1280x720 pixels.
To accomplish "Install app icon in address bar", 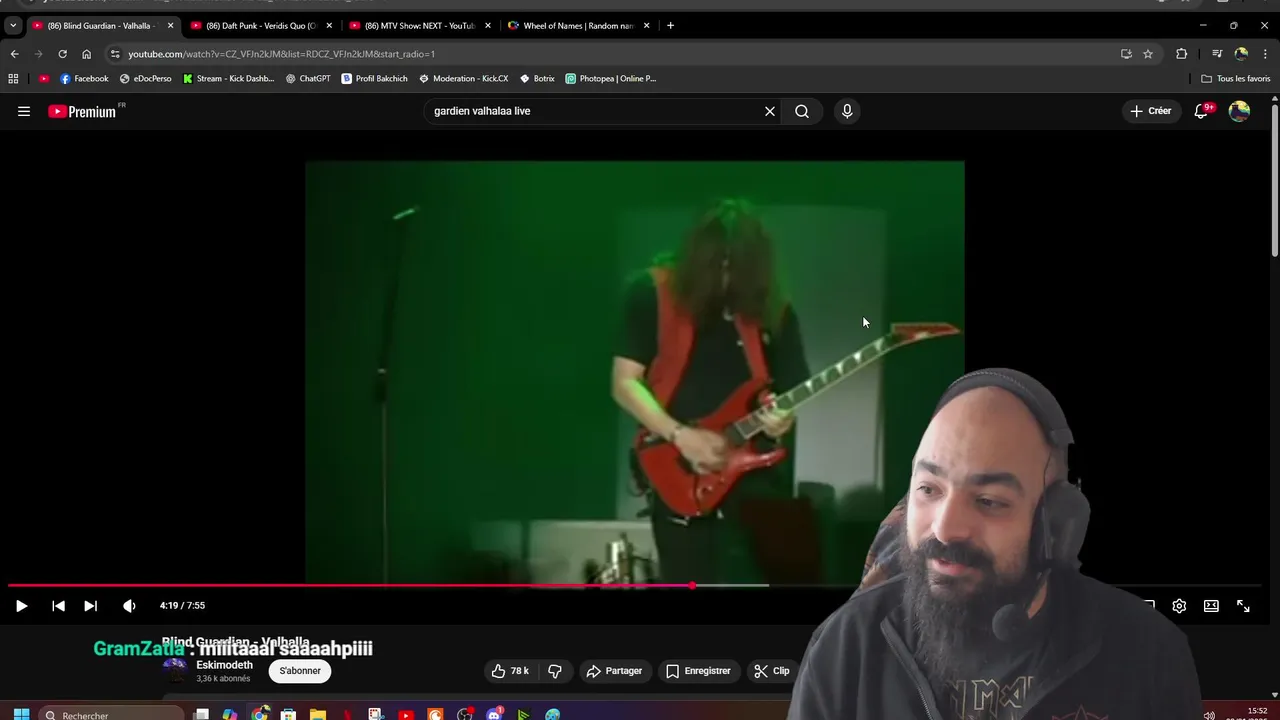I will tap(1126, 54).
